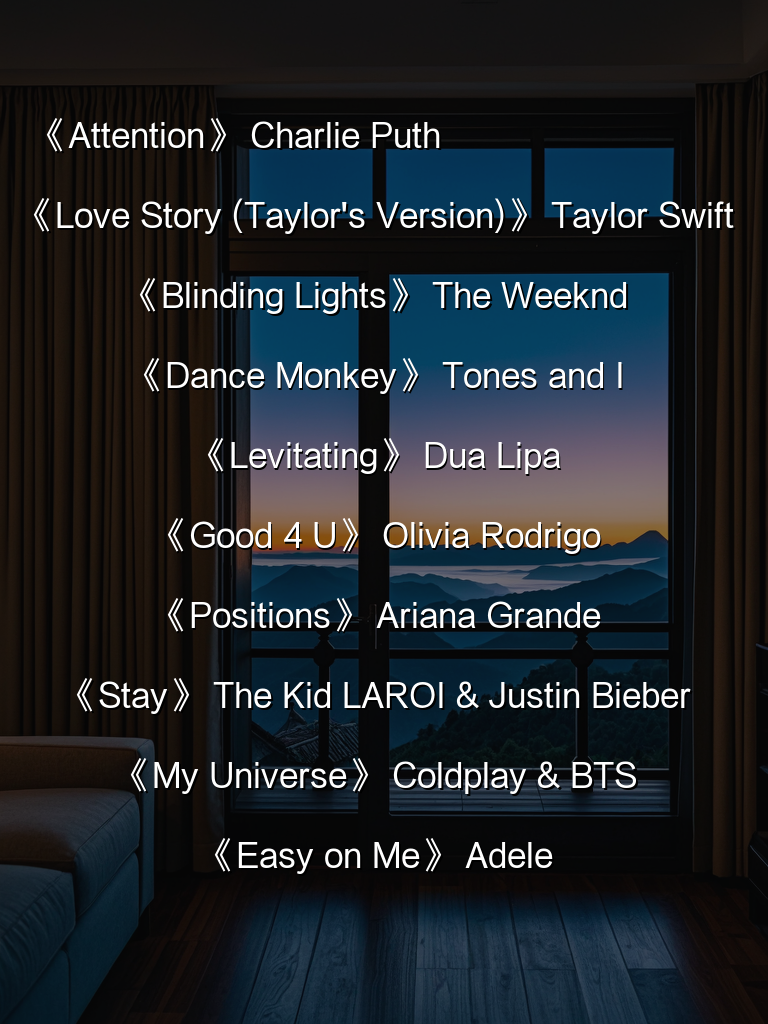Open the Good 4 U song title
This screenshot has width=768, height=1024.
pyautogui.click(x=263, y=537)
